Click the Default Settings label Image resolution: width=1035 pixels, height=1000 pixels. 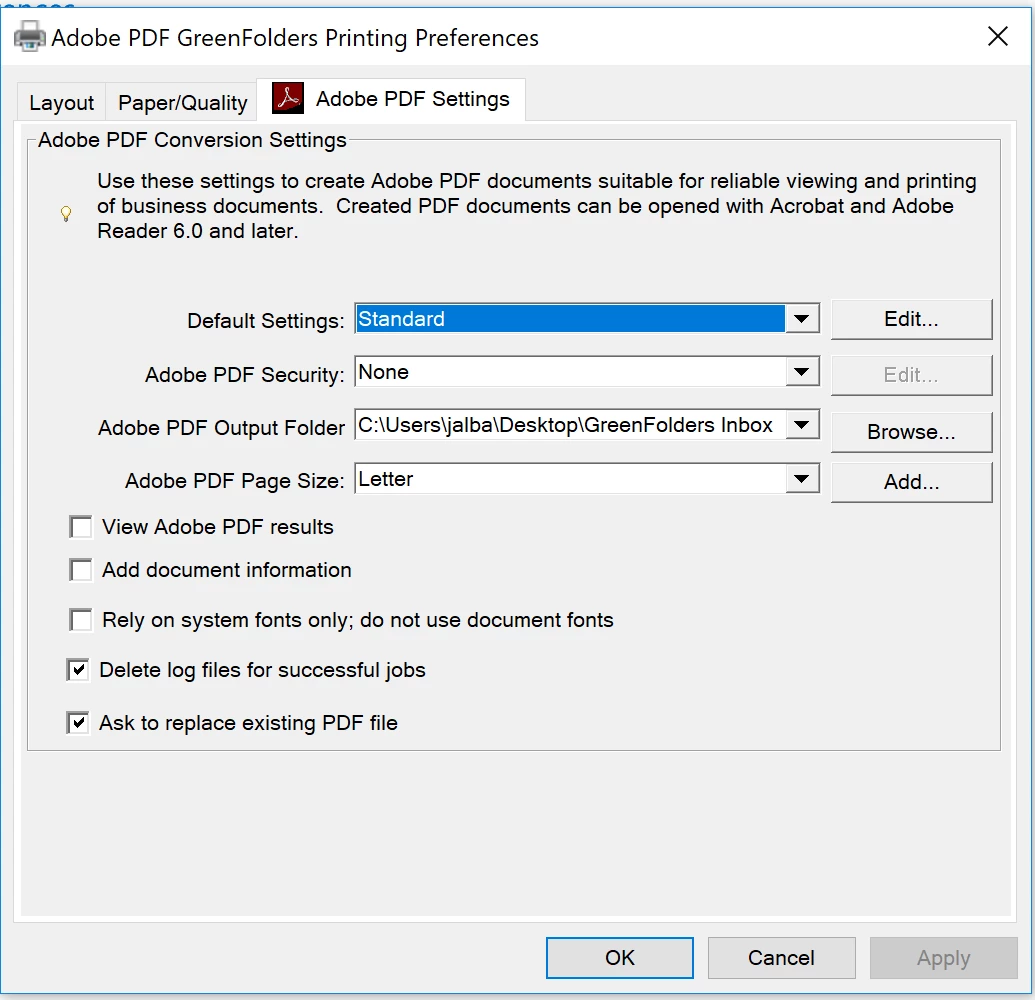(x=265, y=321)
